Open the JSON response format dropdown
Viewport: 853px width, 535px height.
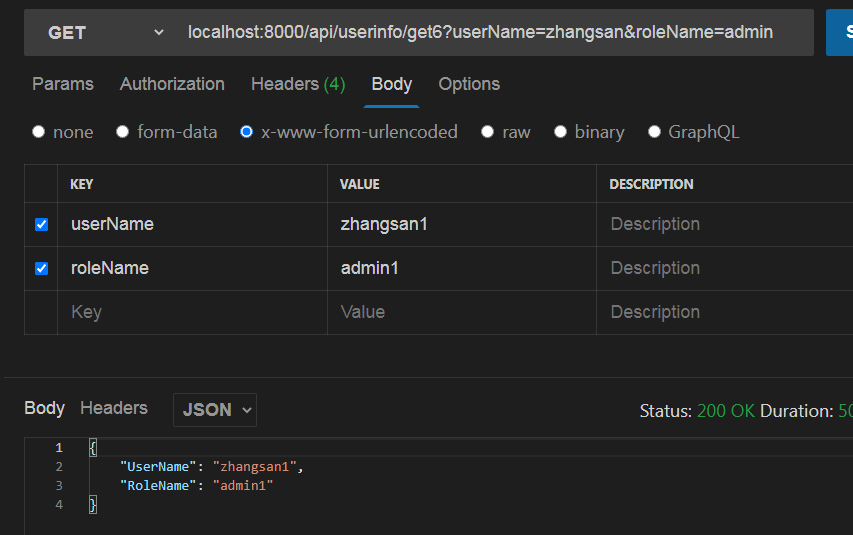pos(215,410)
